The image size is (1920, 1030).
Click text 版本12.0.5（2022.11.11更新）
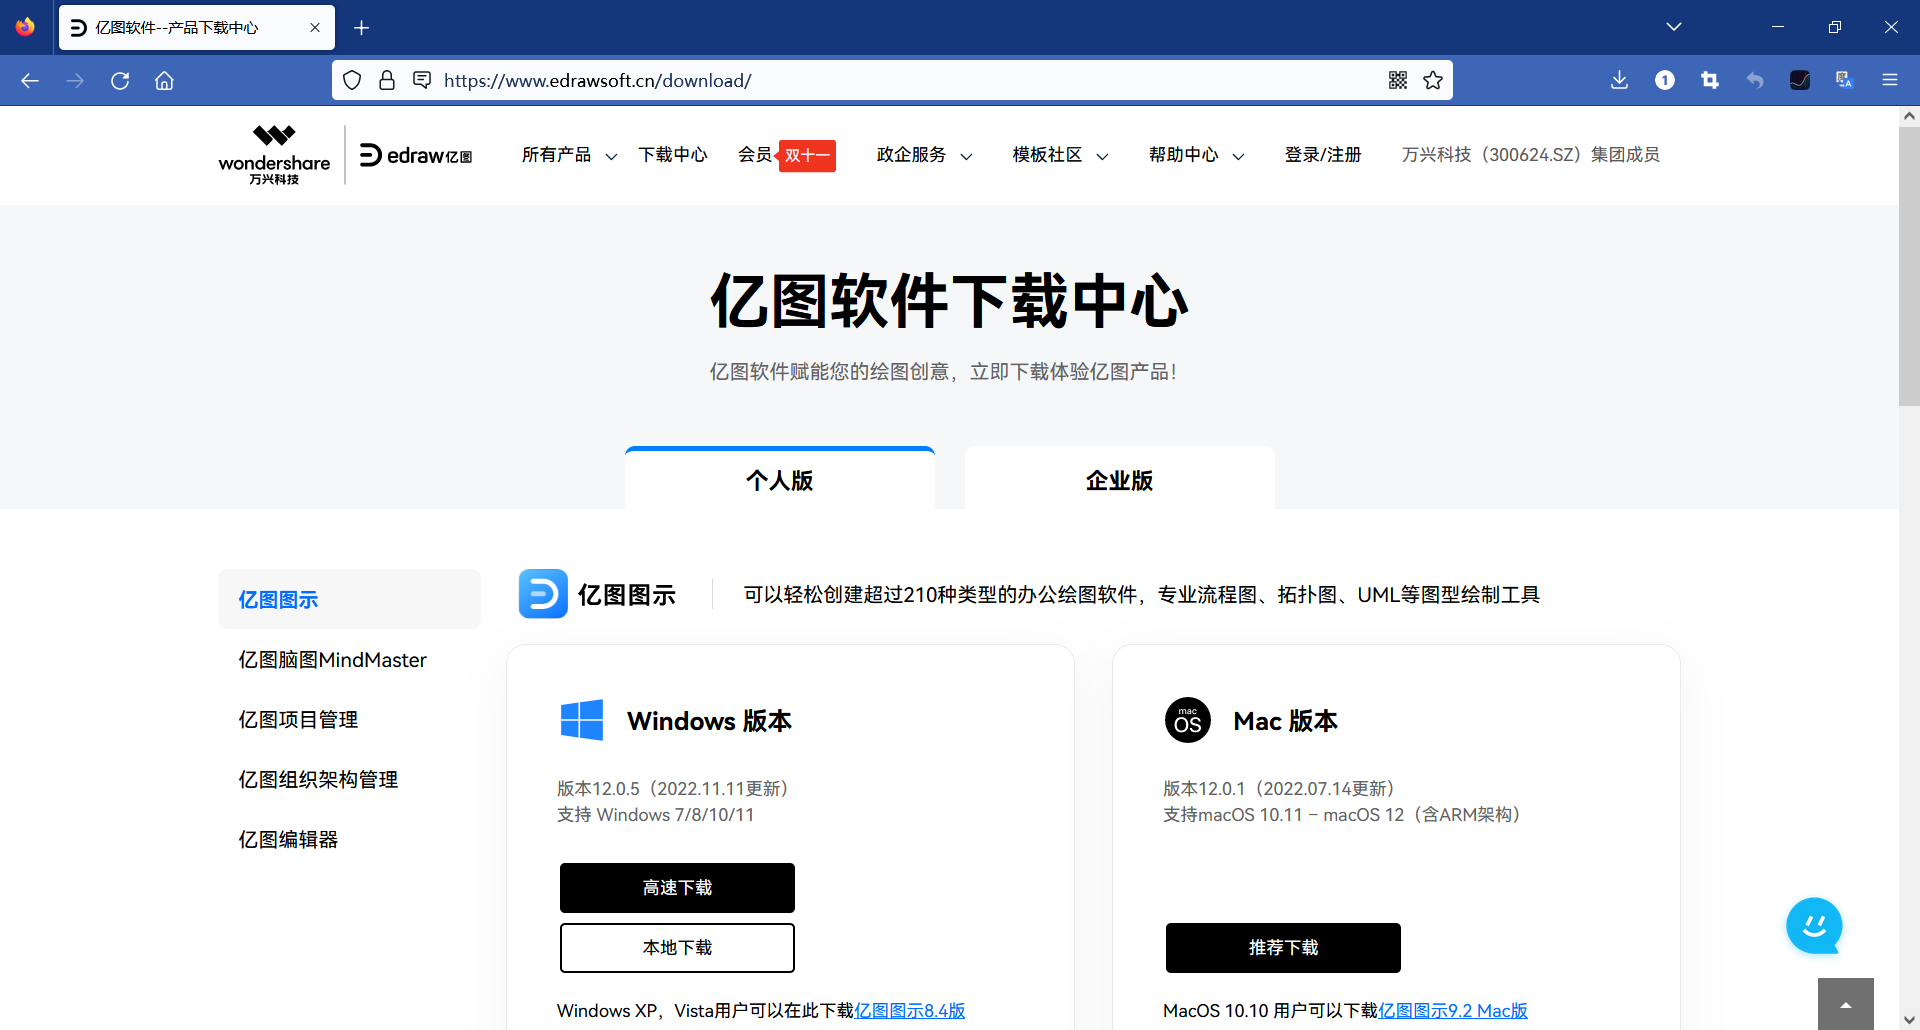[677, 789]
